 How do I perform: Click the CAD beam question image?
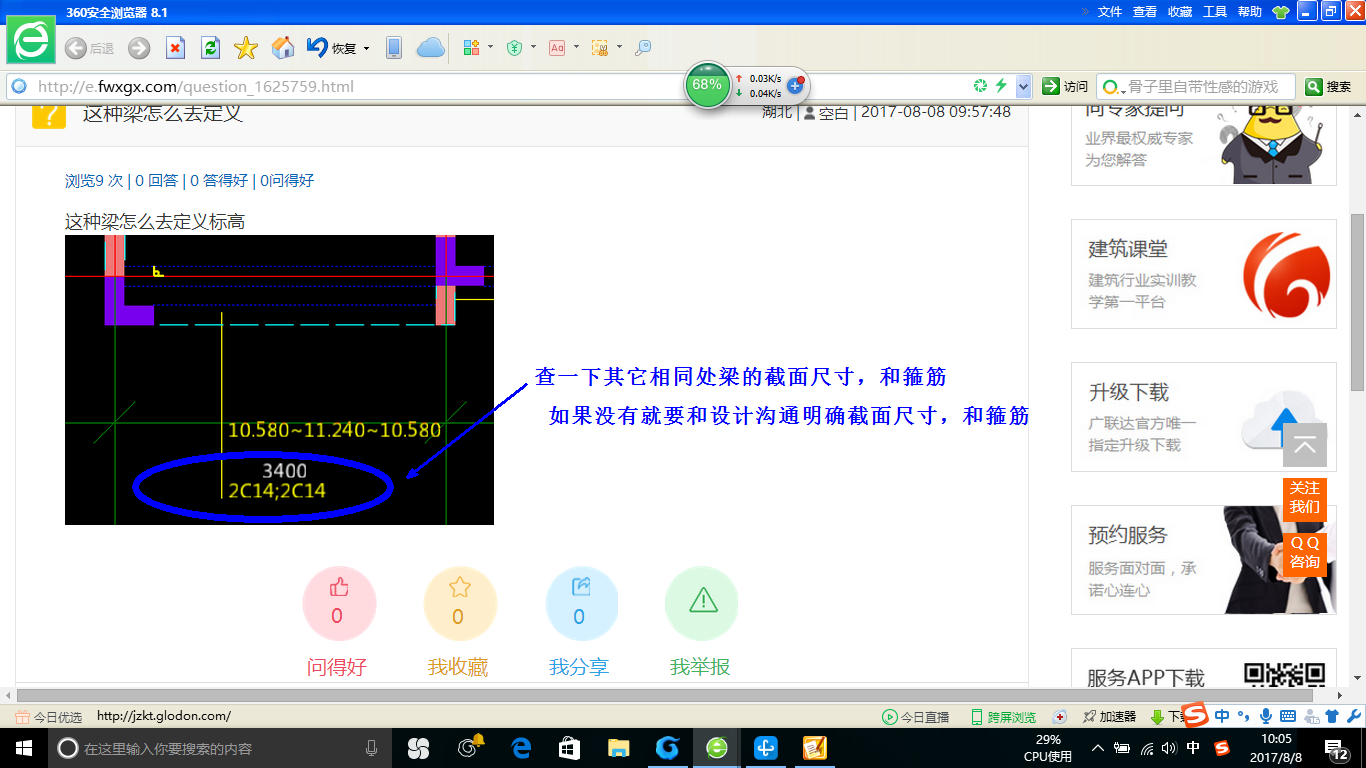pyautogui.click(x=279, y=380)
